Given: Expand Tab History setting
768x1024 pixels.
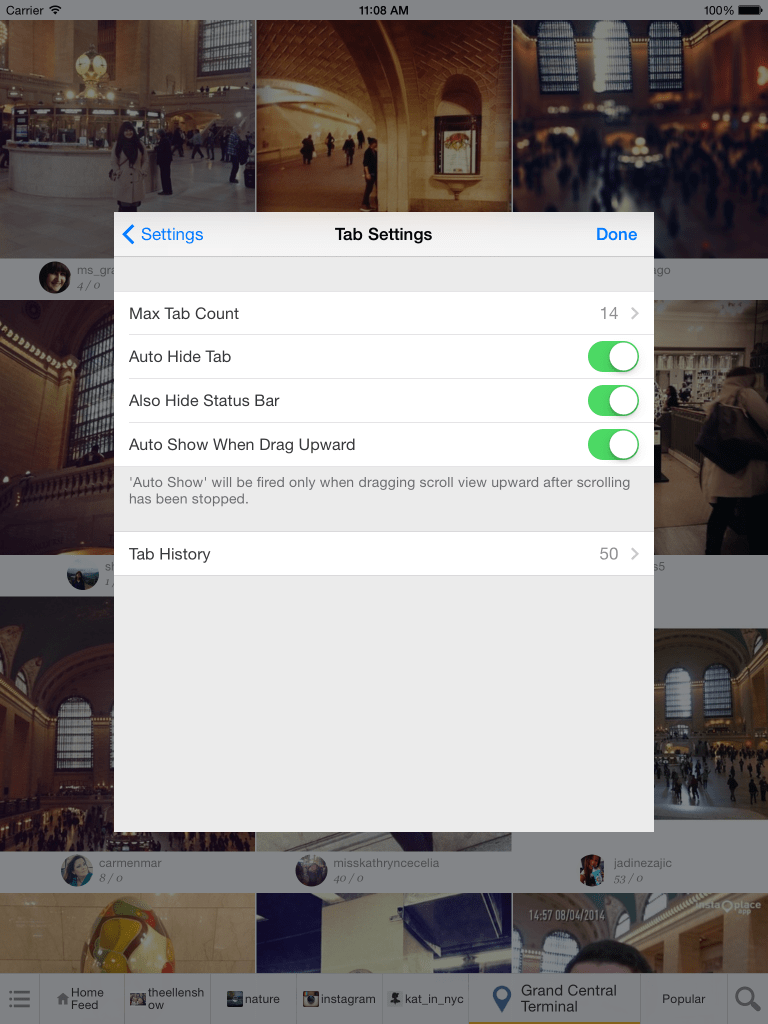Looking at the screenshot, I should 384,554.
